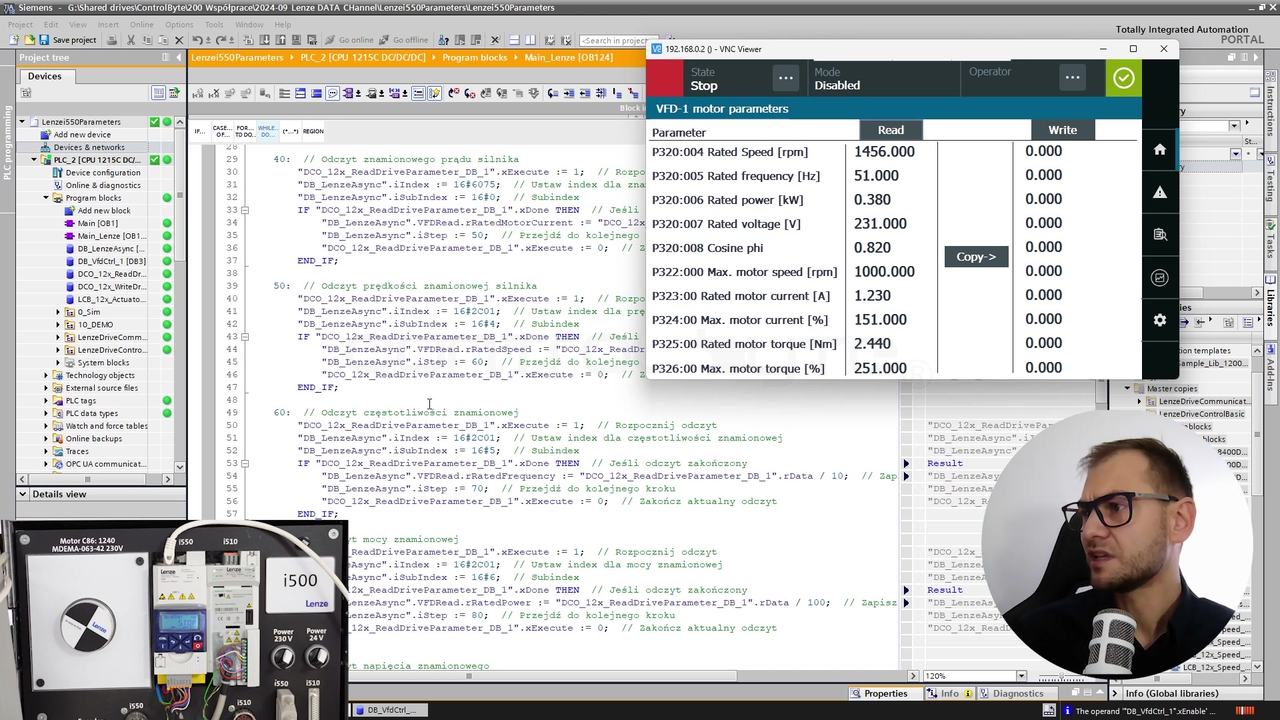Split the editor space vertically
Image resolution: width=1280 pixels, height=720 pixels.
point(531,40)
